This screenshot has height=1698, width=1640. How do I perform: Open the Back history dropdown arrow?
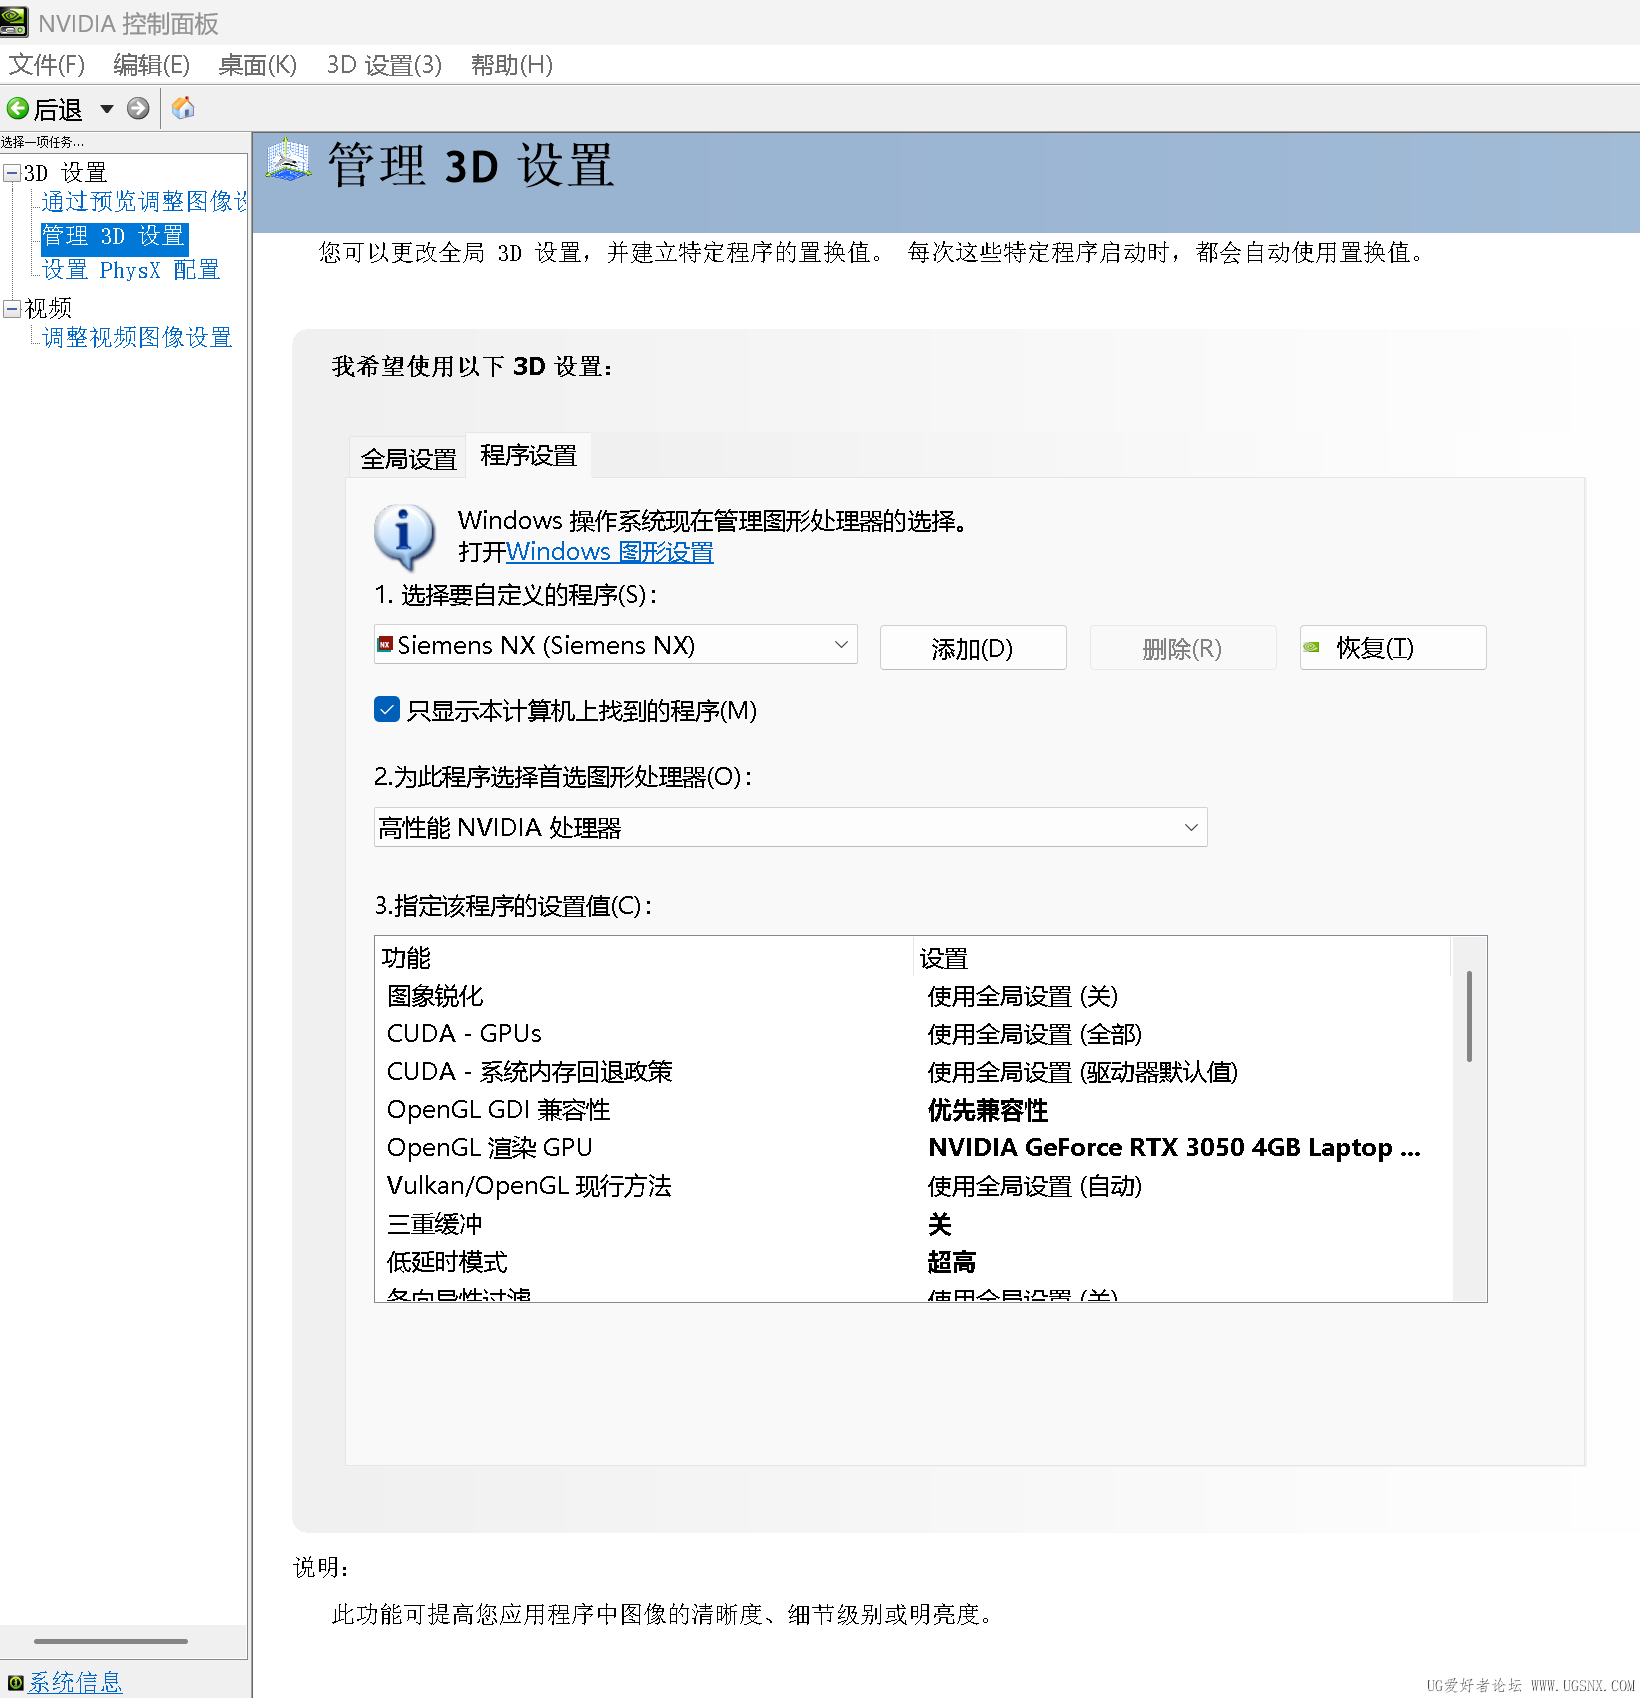pyautogui.click(x=106, y=108)
